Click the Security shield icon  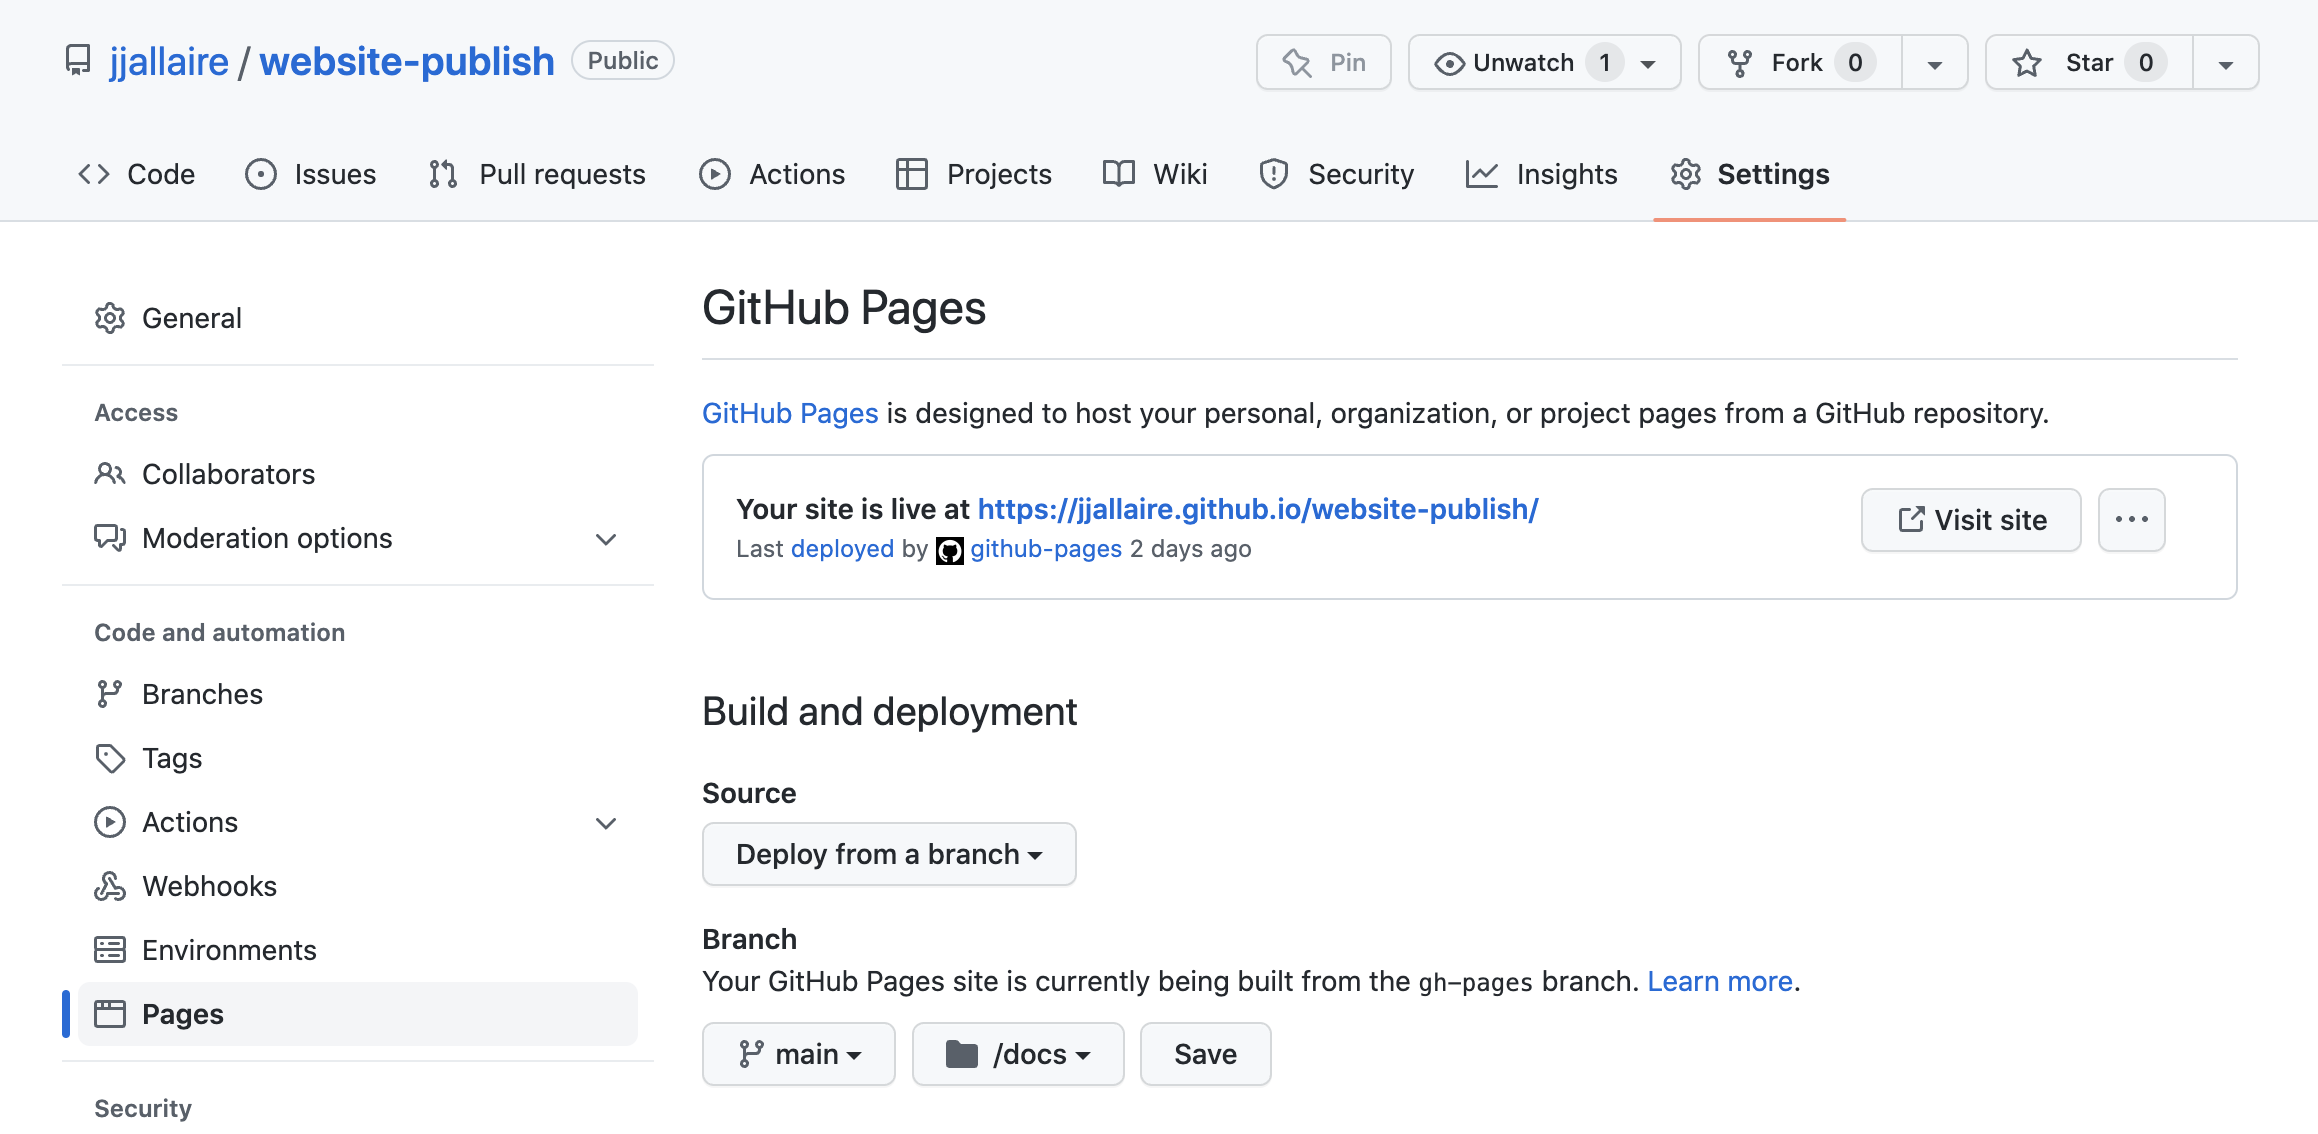[1273, 173]
